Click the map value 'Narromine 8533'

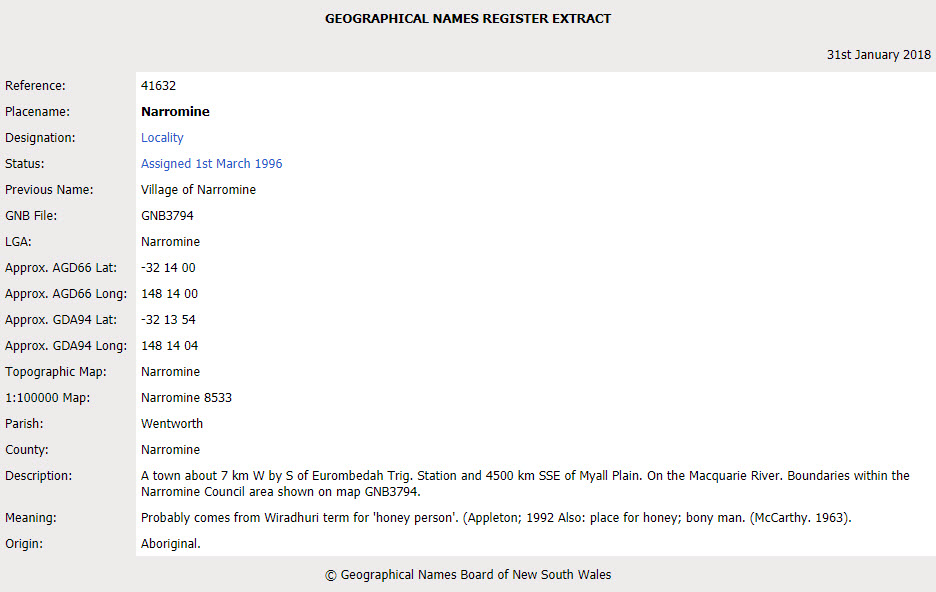coord(186,398)
